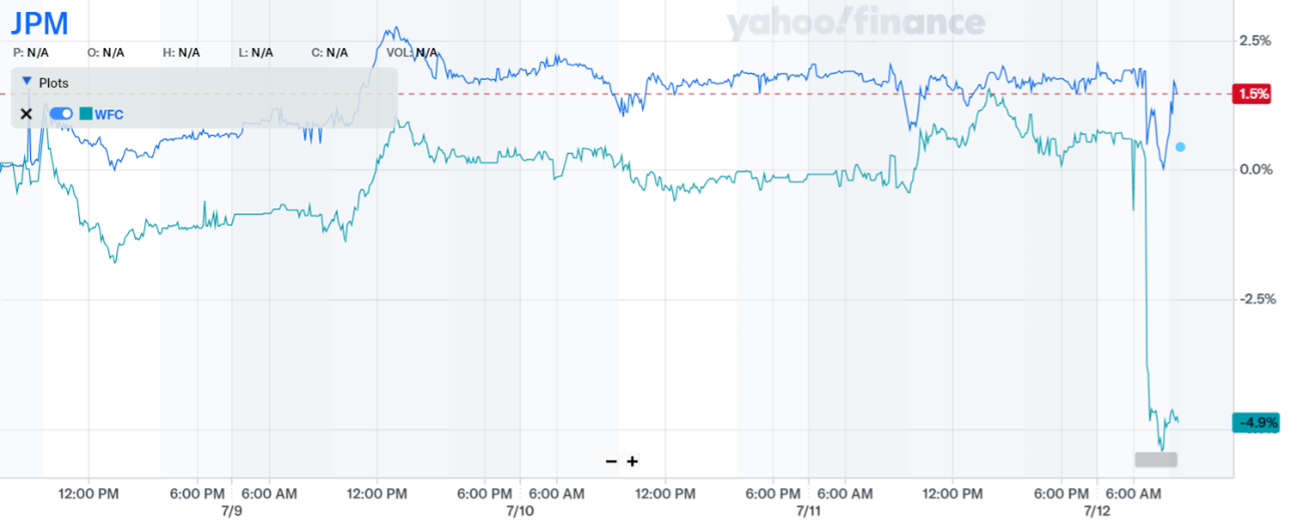Click the red 1.5% JPM price tag
This screenshot has width=1297, height=520.
(1254, 94)
